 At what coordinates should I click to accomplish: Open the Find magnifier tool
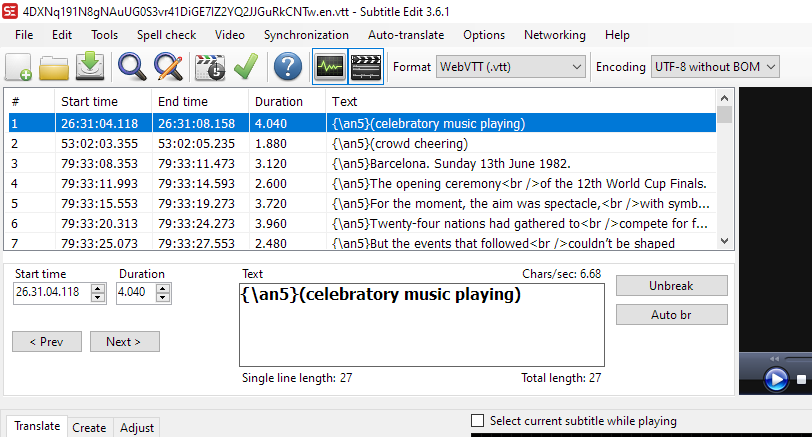tap(132, 67)
